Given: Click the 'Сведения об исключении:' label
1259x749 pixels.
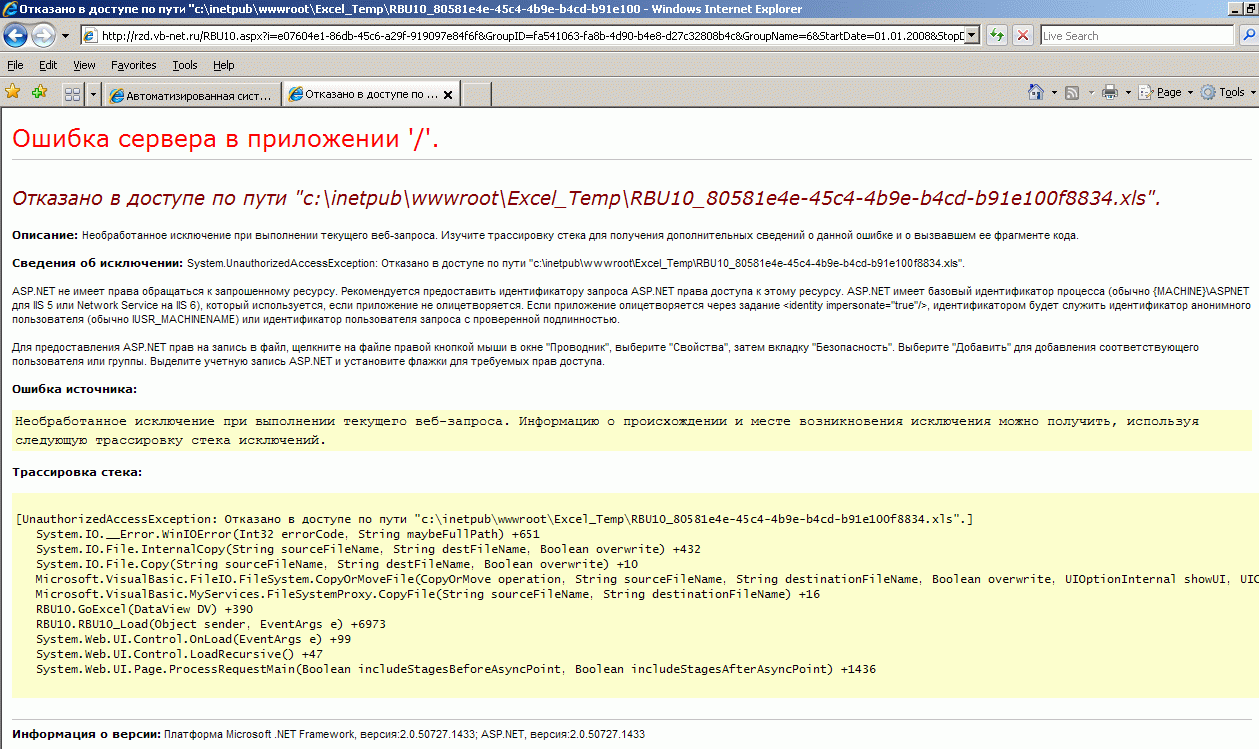Looking at the screenshot, I should (x=98, y=263).
